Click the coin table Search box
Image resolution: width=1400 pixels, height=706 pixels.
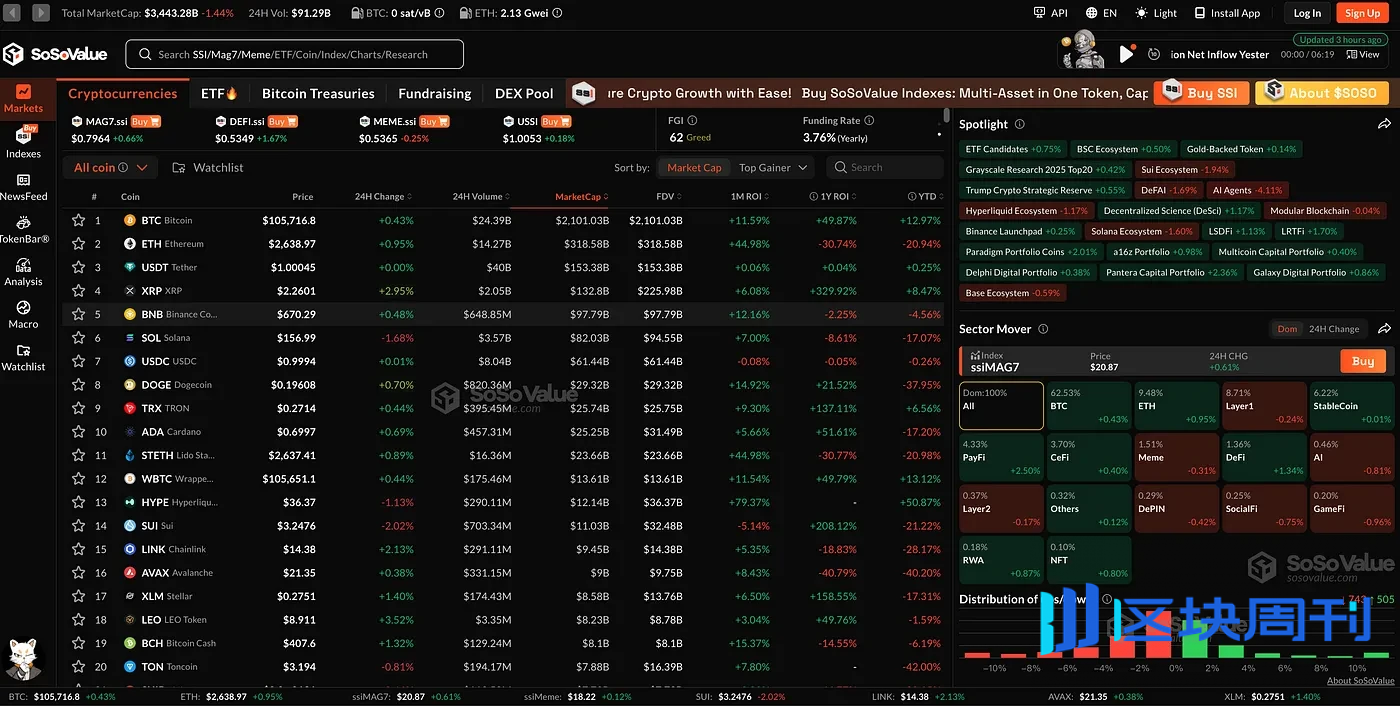point(884,167)
